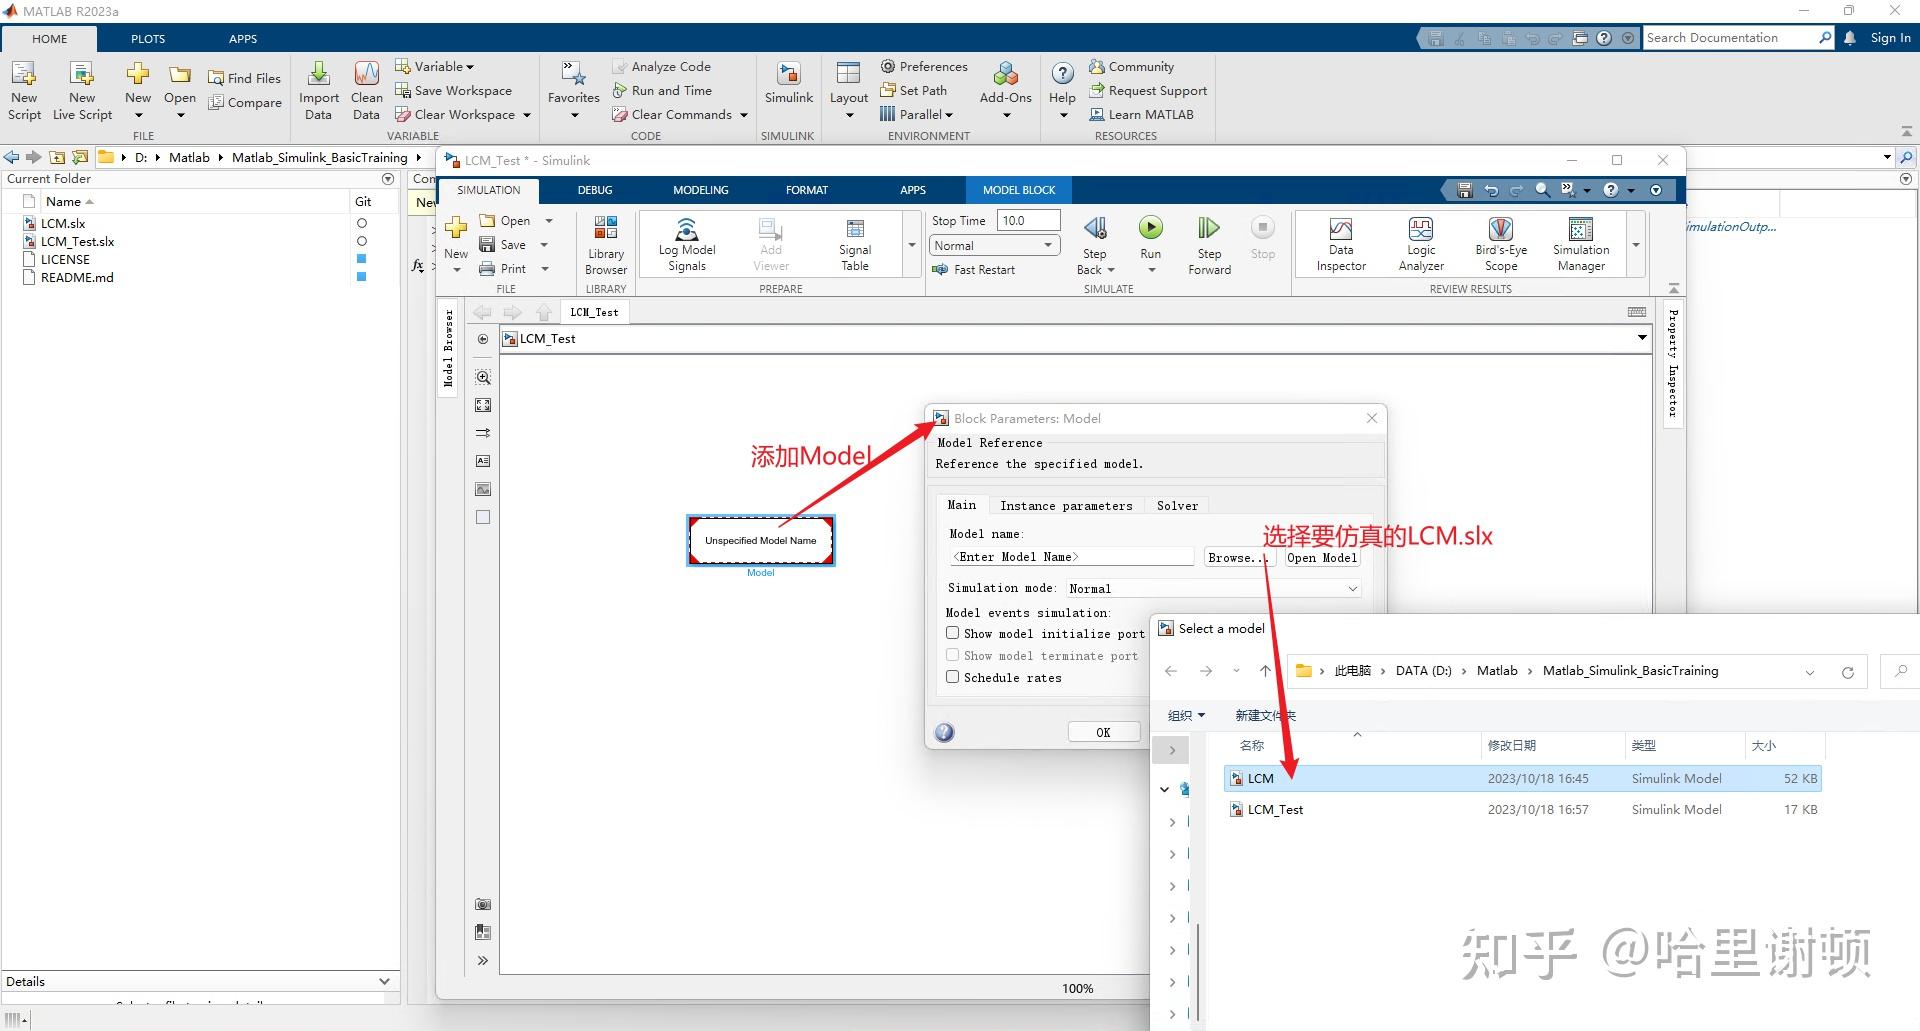Click the Browse button for model name
Screen dimensions: 1920x1031
[1238, 557]
